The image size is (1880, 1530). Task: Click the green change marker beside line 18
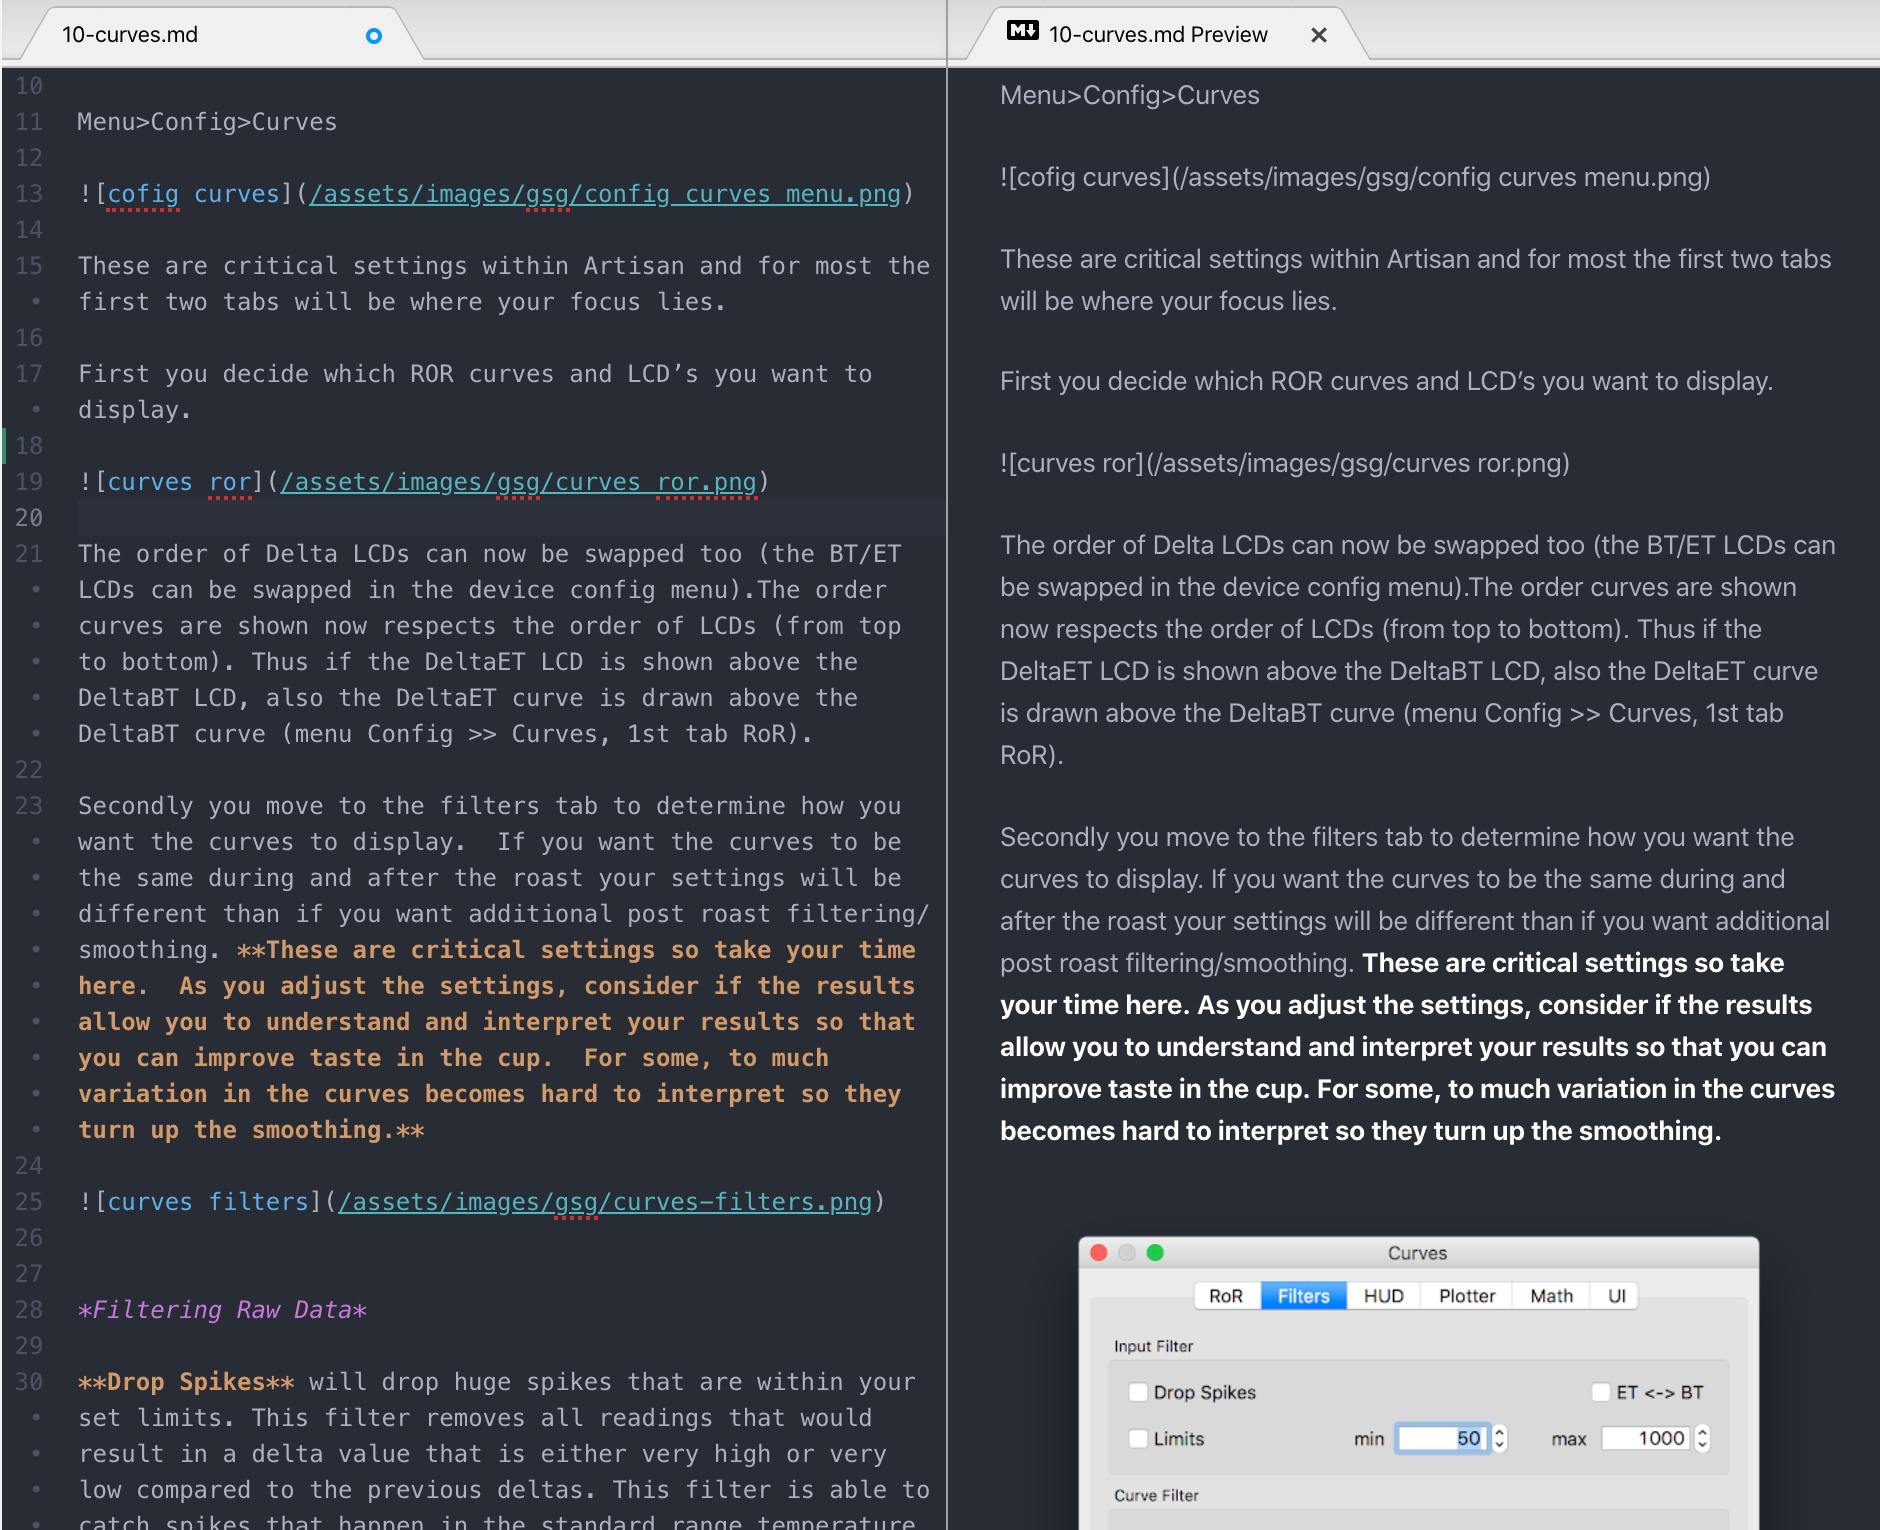tap(5, 446)
